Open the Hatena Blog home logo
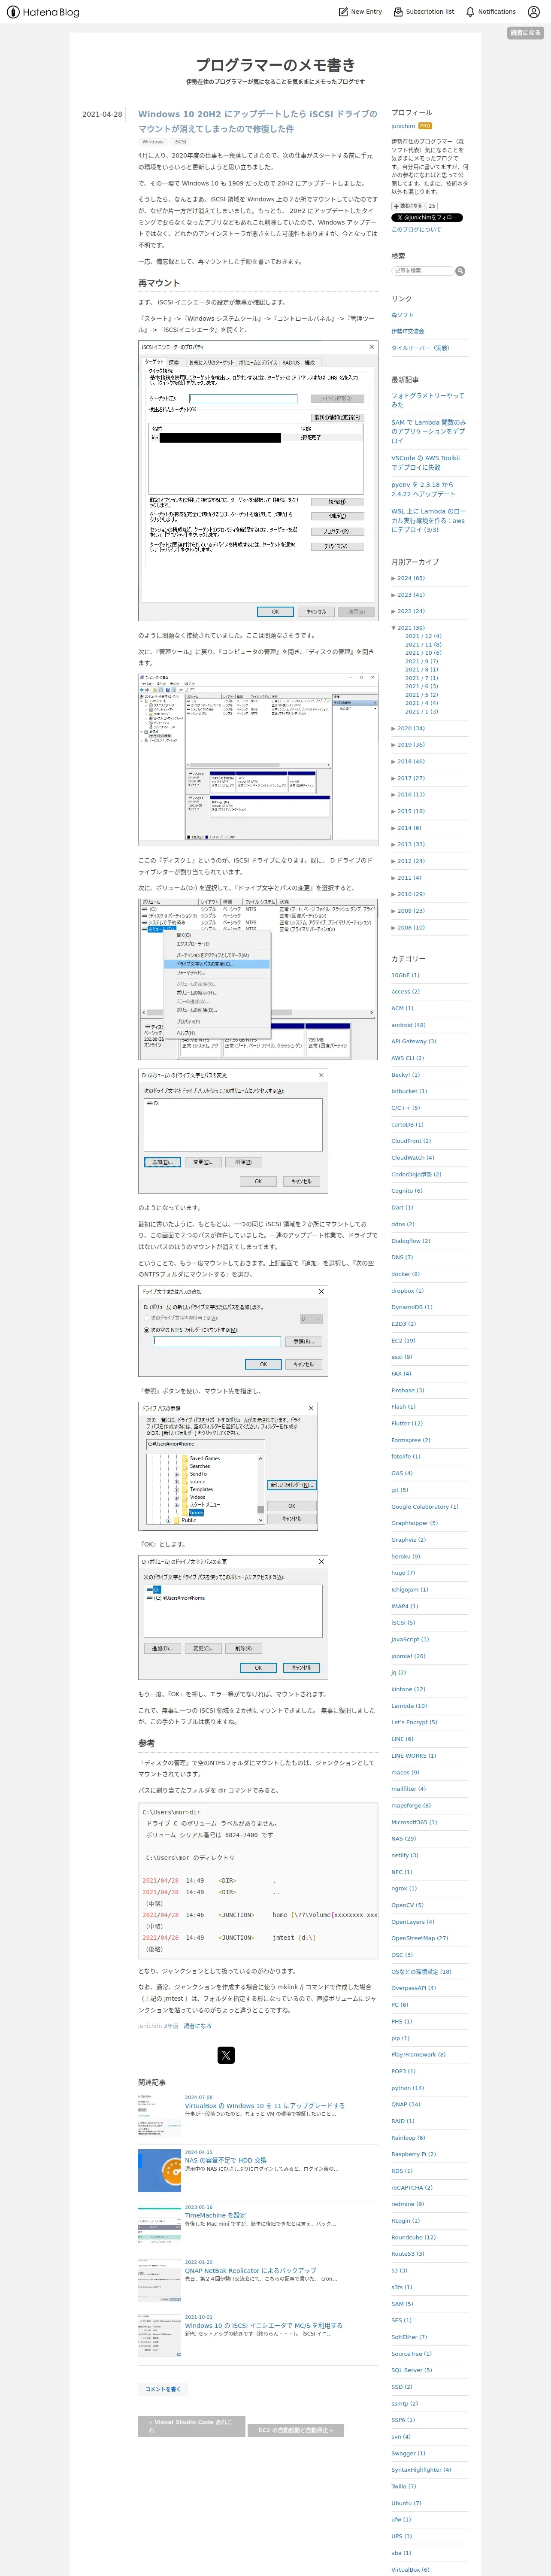This screenshot has width=551, height=2576. (43, 12)
